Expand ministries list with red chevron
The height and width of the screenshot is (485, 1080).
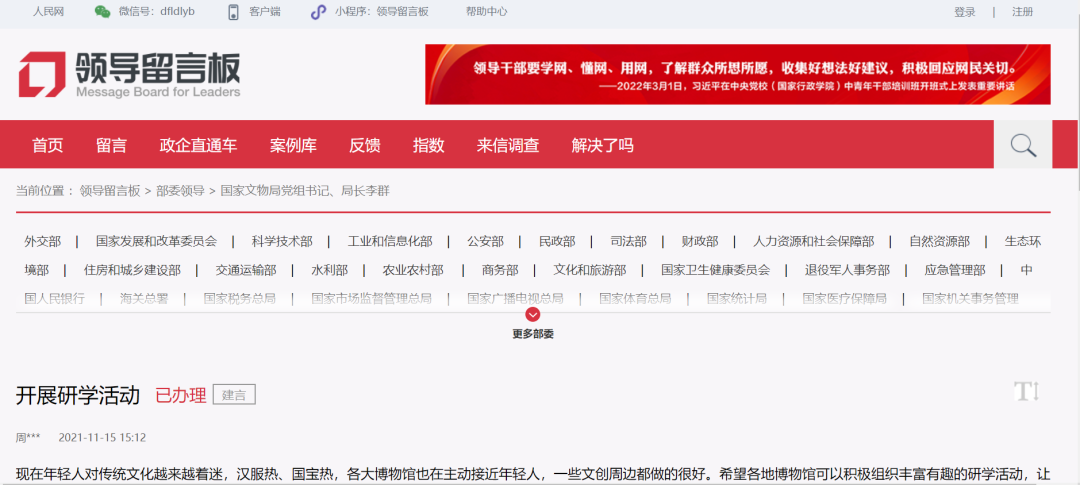(x=532, y=314)
